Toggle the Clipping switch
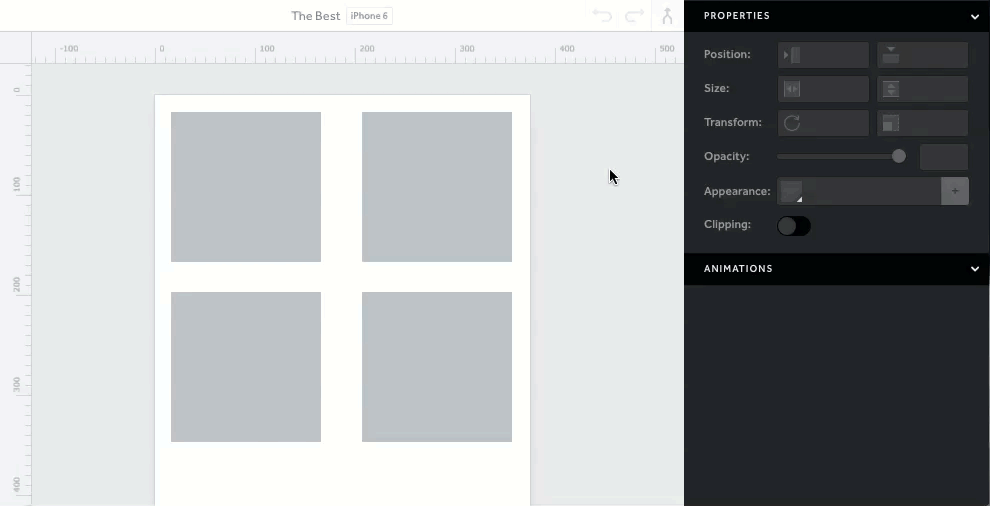This screenshot has width=990, height=506. click(x=794, y=226)
